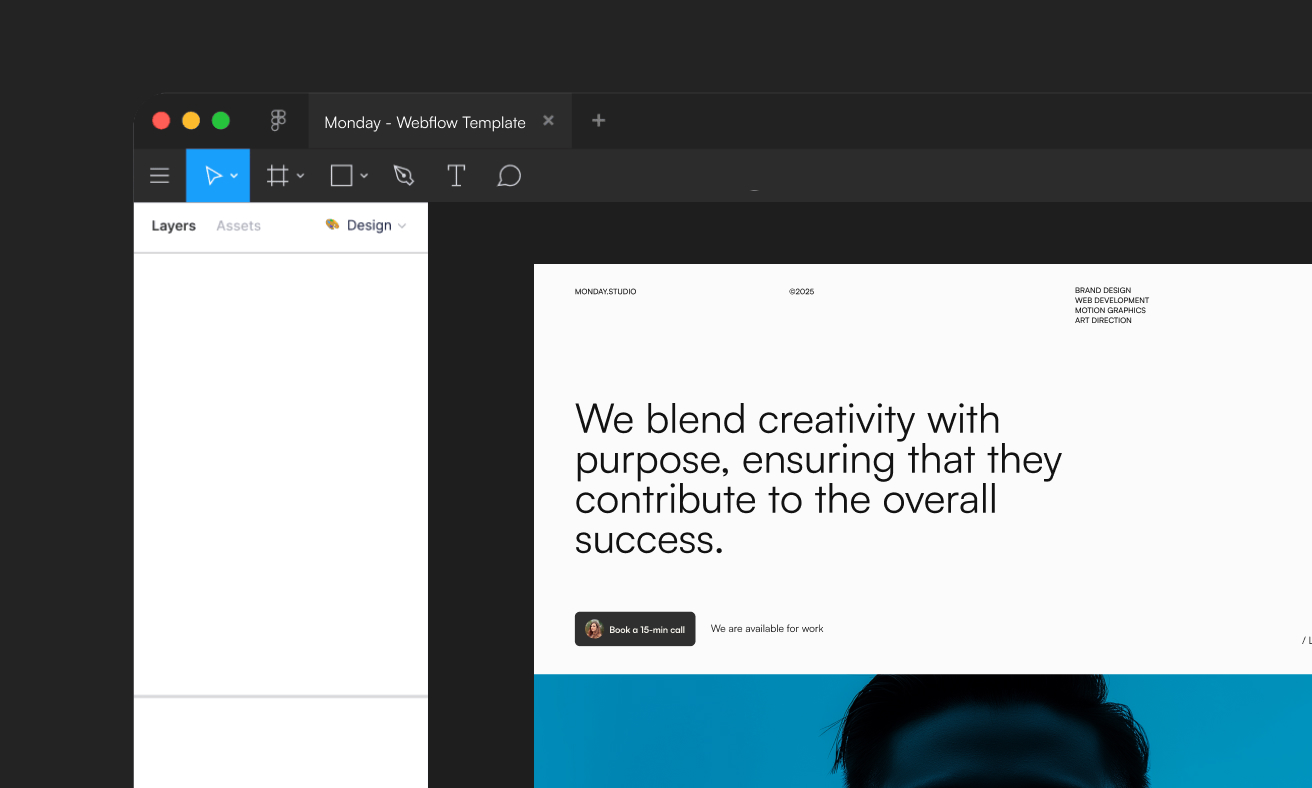The image size is (1312, 788).
Task: Select We are available for work text
Action: click(x=767, y=629)
